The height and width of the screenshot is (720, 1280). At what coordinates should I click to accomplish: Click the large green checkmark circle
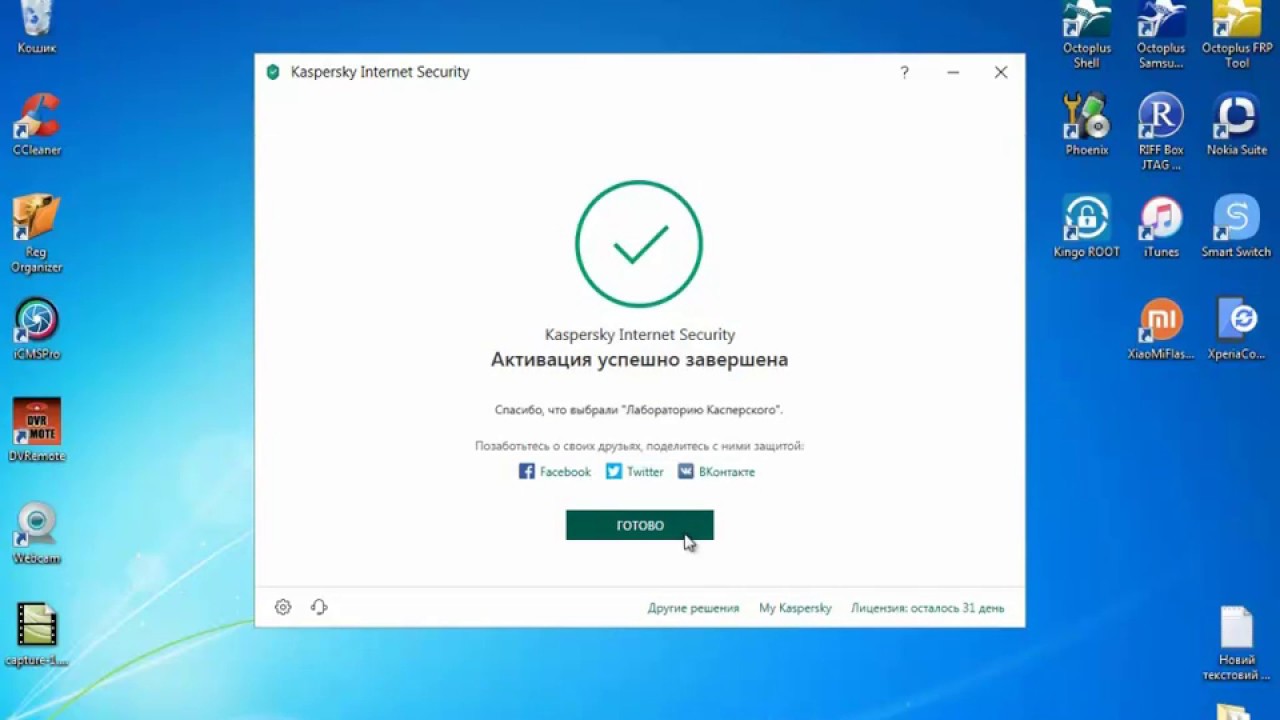pos(639,243)
